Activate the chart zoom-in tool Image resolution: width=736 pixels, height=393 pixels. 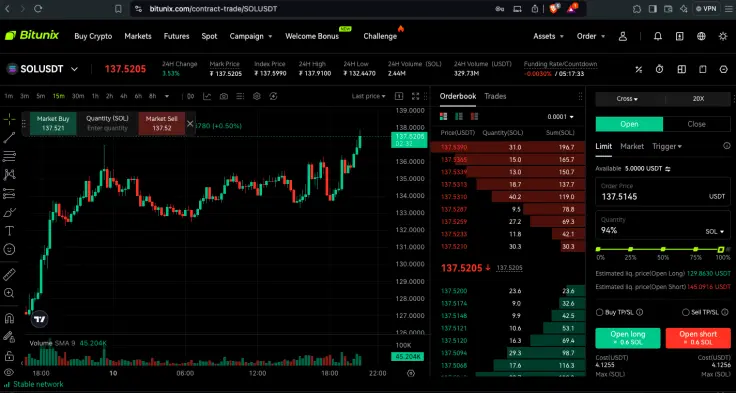[x=9, y=293]
